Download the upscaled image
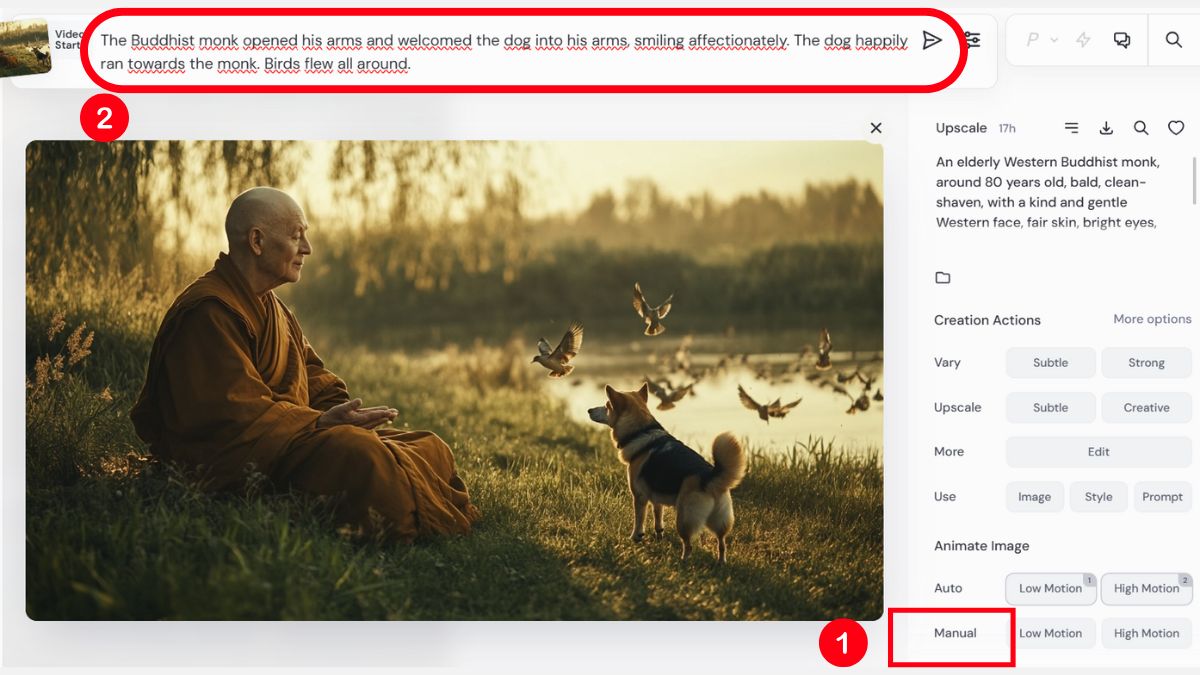The width and height of the screenshot is (1200, 675). 1106,128
